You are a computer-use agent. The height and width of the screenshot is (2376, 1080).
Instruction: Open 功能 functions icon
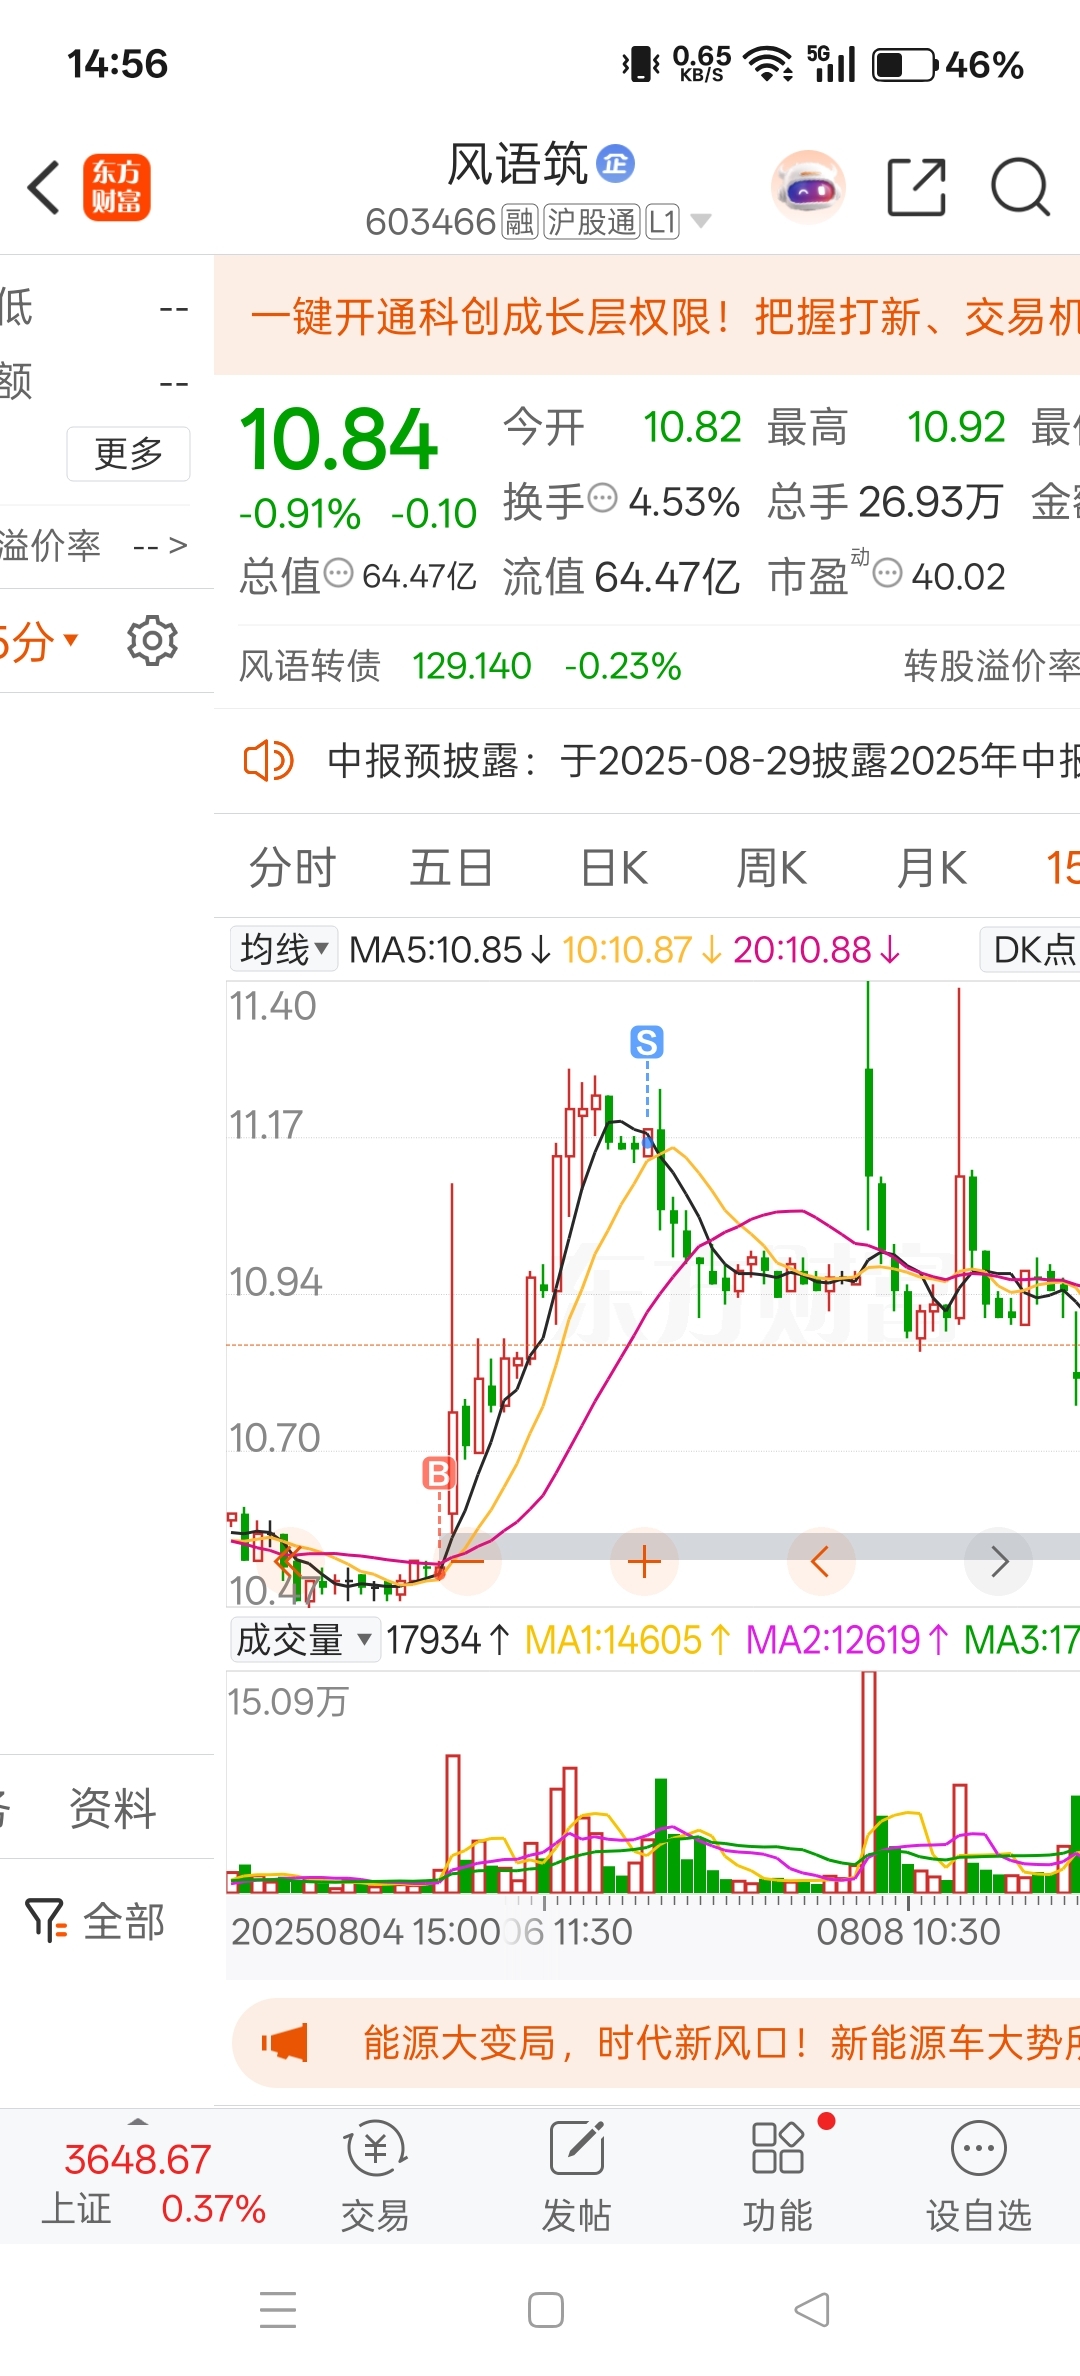(x=778, y=2148)
